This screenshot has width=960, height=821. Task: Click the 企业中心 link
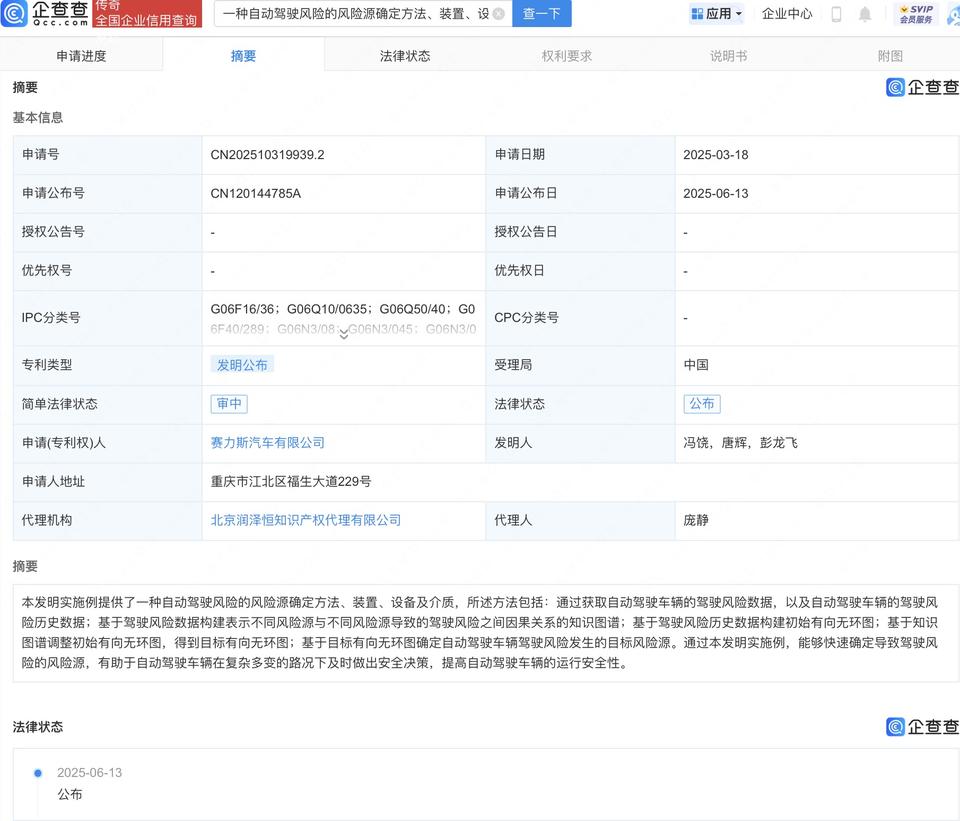point(787,14)
